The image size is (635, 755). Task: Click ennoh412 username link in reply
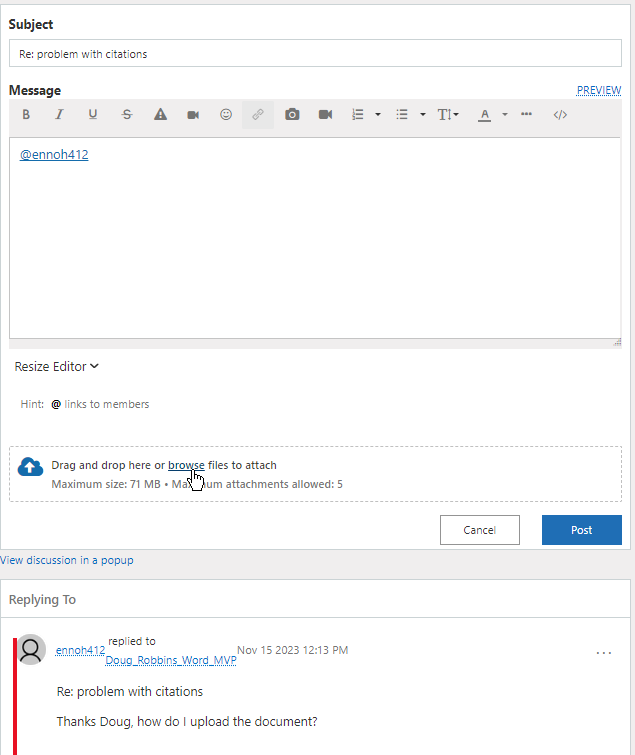pos(80,650)
